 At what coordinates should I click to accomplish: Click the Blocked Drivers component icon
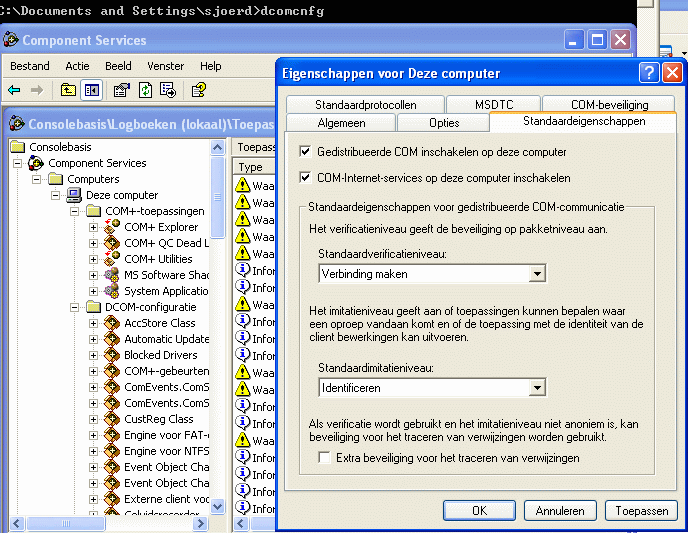coord(112,355)
